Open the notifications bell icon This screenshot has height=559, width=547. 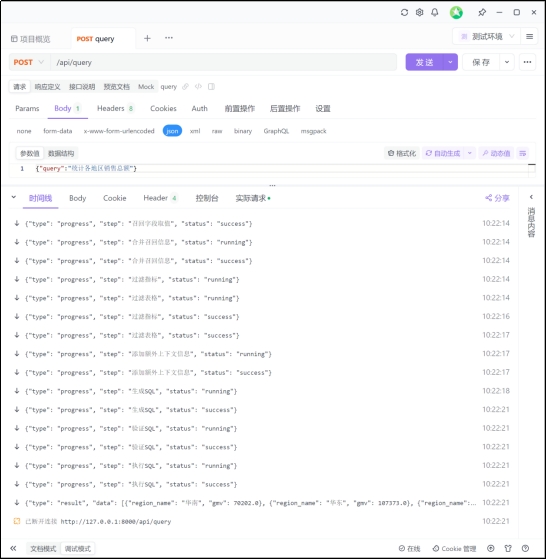pos(435,12)
